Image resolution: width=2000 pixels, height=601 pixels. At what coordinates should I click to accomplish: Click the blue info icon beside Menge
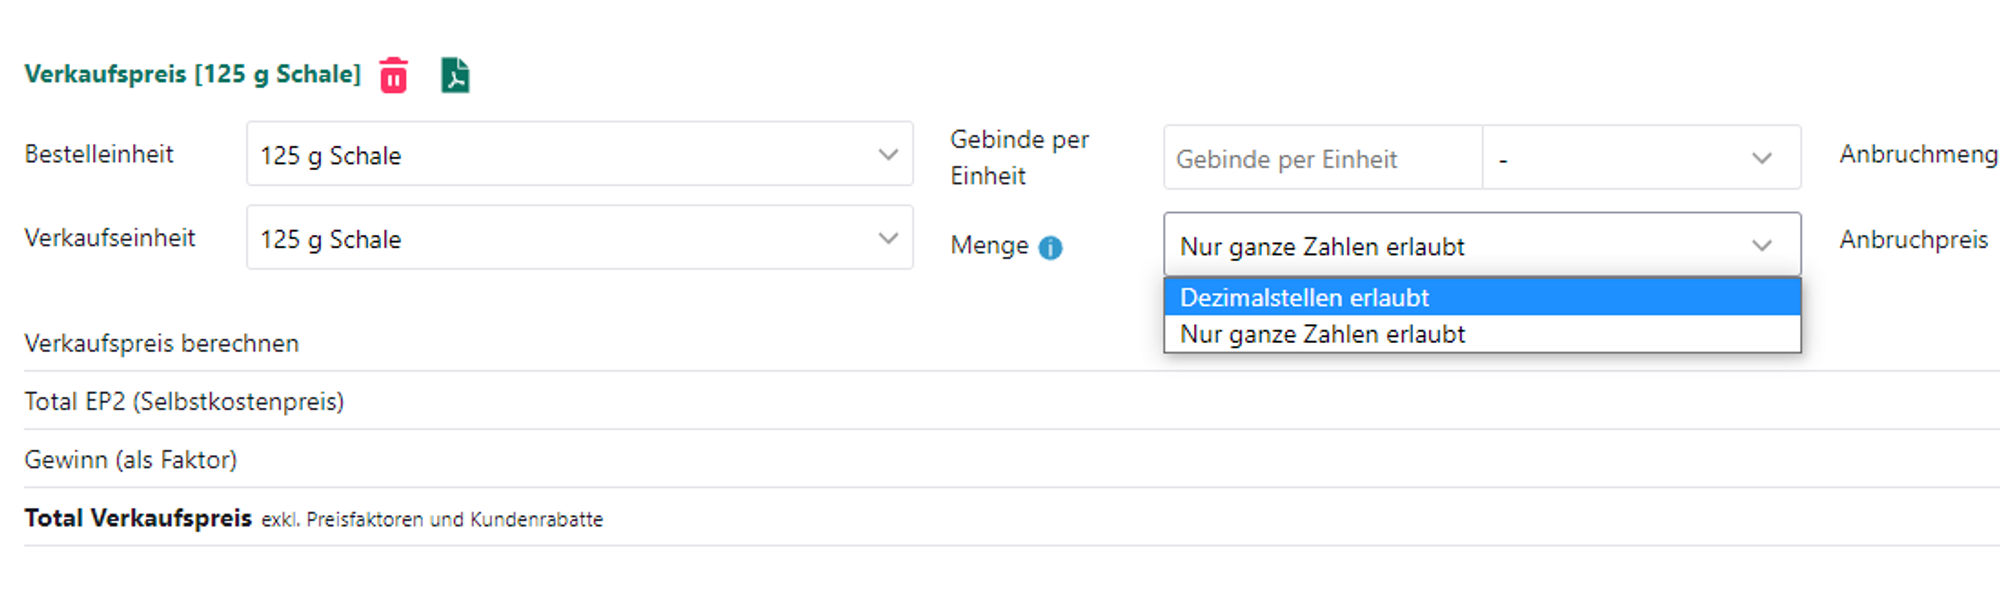tap(1050, 247)
